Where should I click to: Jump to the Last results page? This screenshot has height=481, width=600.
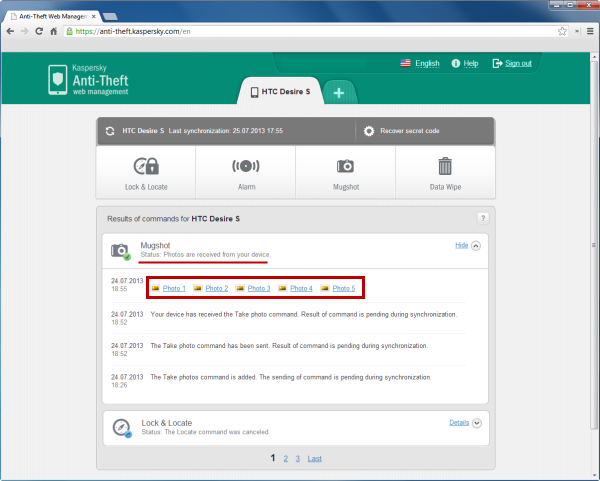[315, 458]
